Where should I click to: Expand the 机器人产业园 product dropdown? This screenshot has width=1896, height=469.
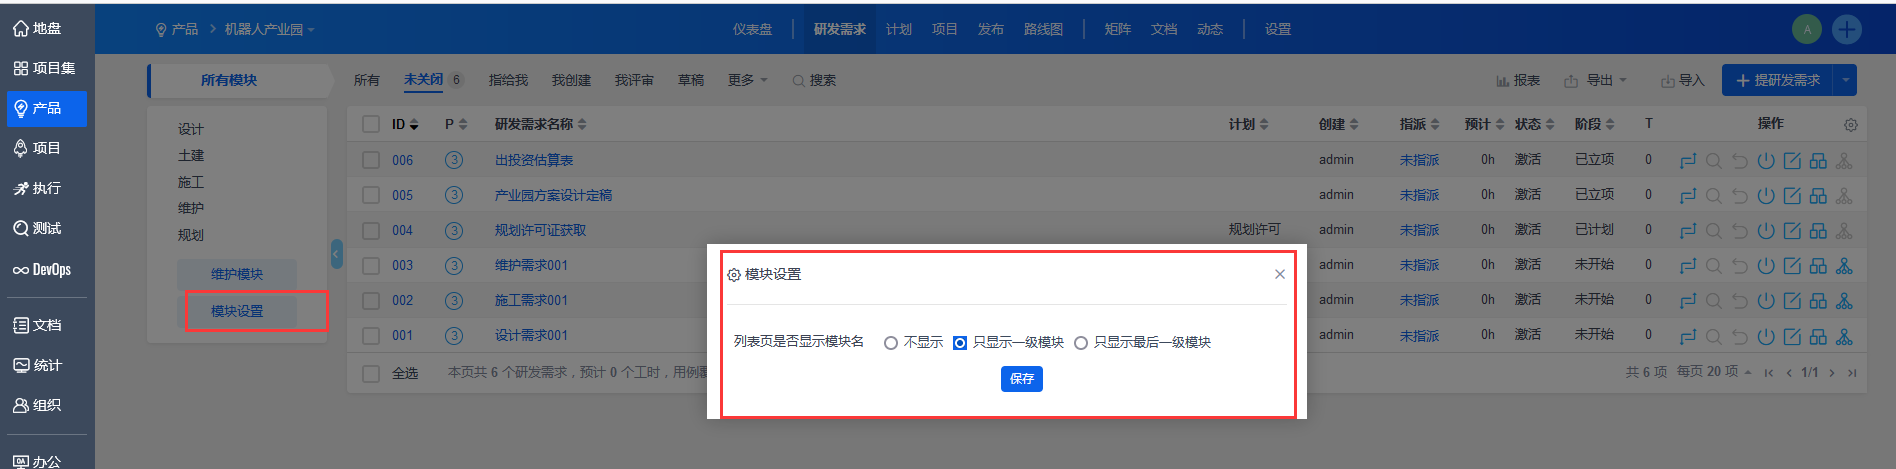pyautogui.click(x=269, y=30)
